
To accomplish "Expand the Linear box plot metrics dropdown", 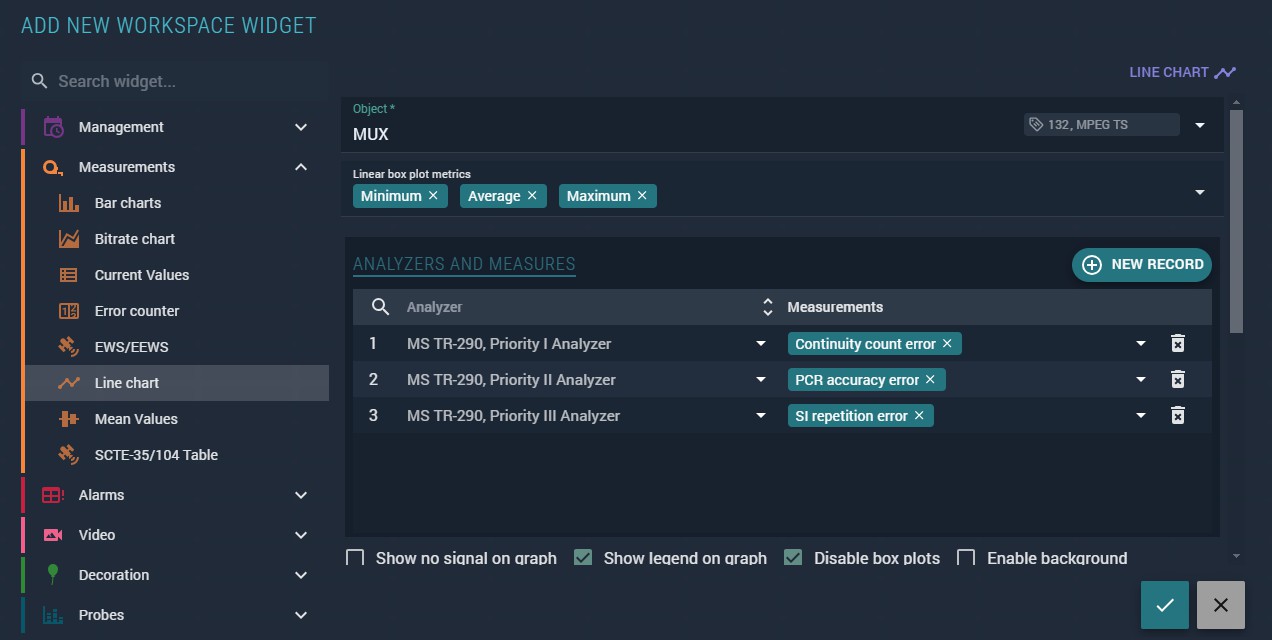I will pos(1200,193).
